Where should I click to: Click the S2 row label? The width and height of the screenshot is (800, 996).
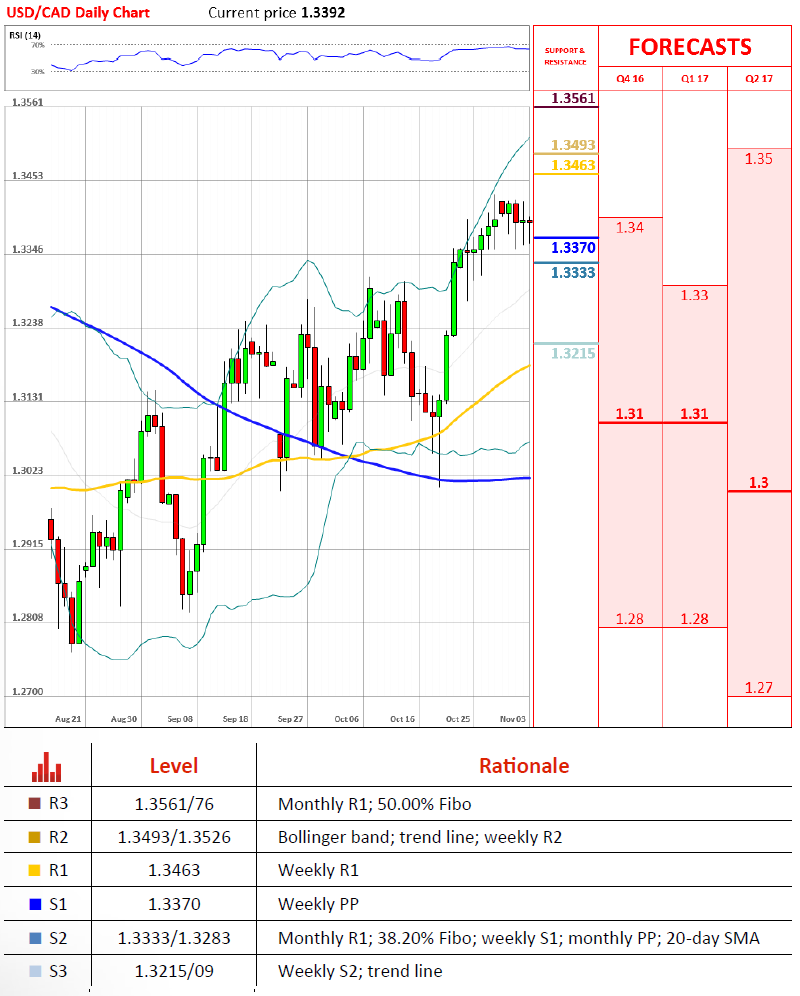[58, 938]
